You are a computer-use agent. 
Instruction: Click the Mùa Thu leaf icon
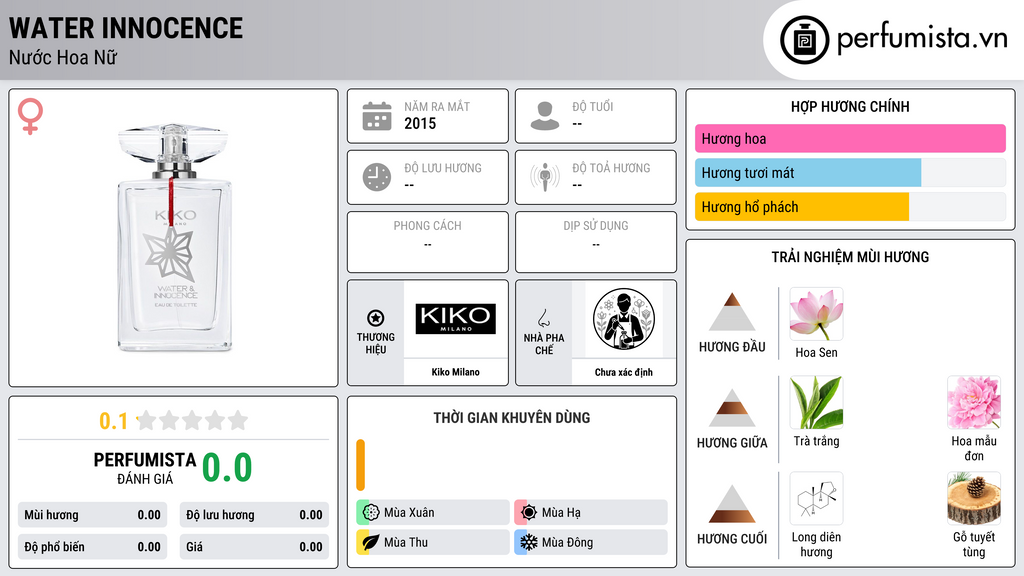(370, 542)
